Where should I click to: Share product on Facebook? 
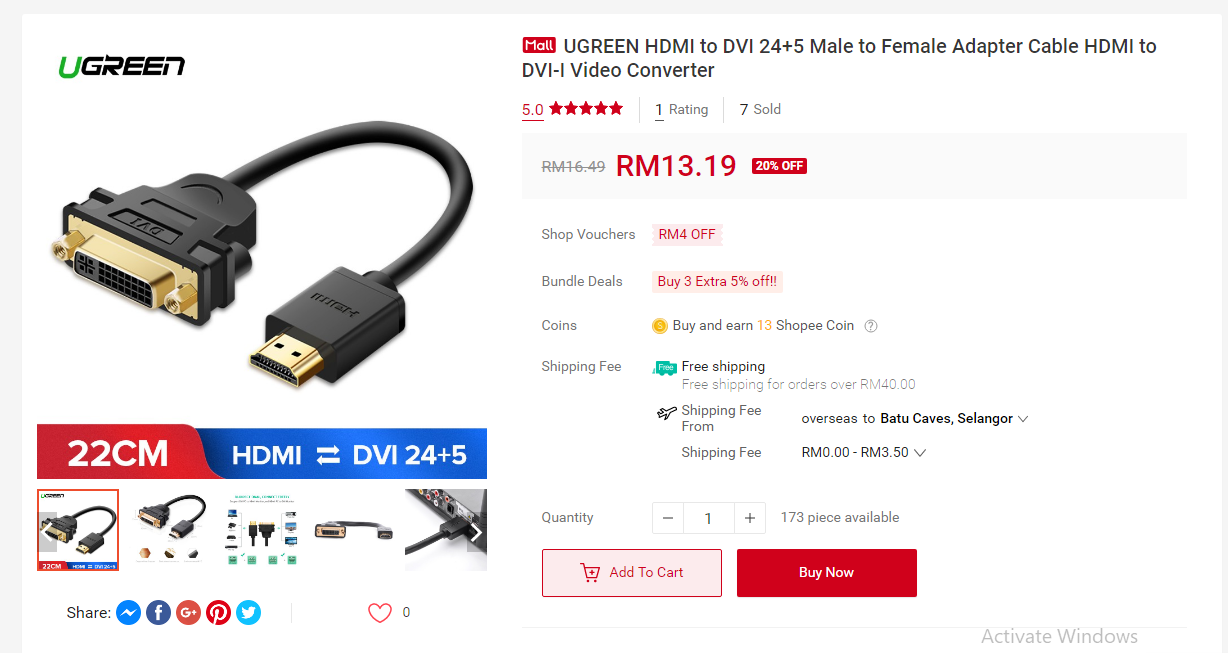pos(158,612)
